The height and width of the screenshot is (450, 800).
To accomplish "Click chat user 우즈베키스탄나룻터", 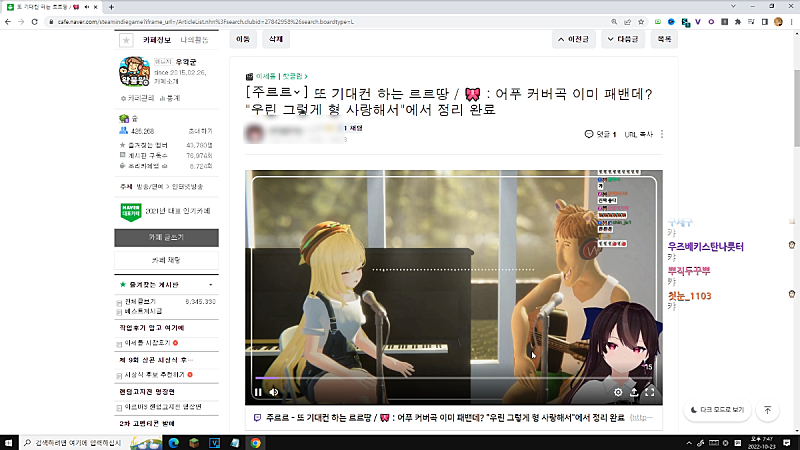I will tap(706, 246).
